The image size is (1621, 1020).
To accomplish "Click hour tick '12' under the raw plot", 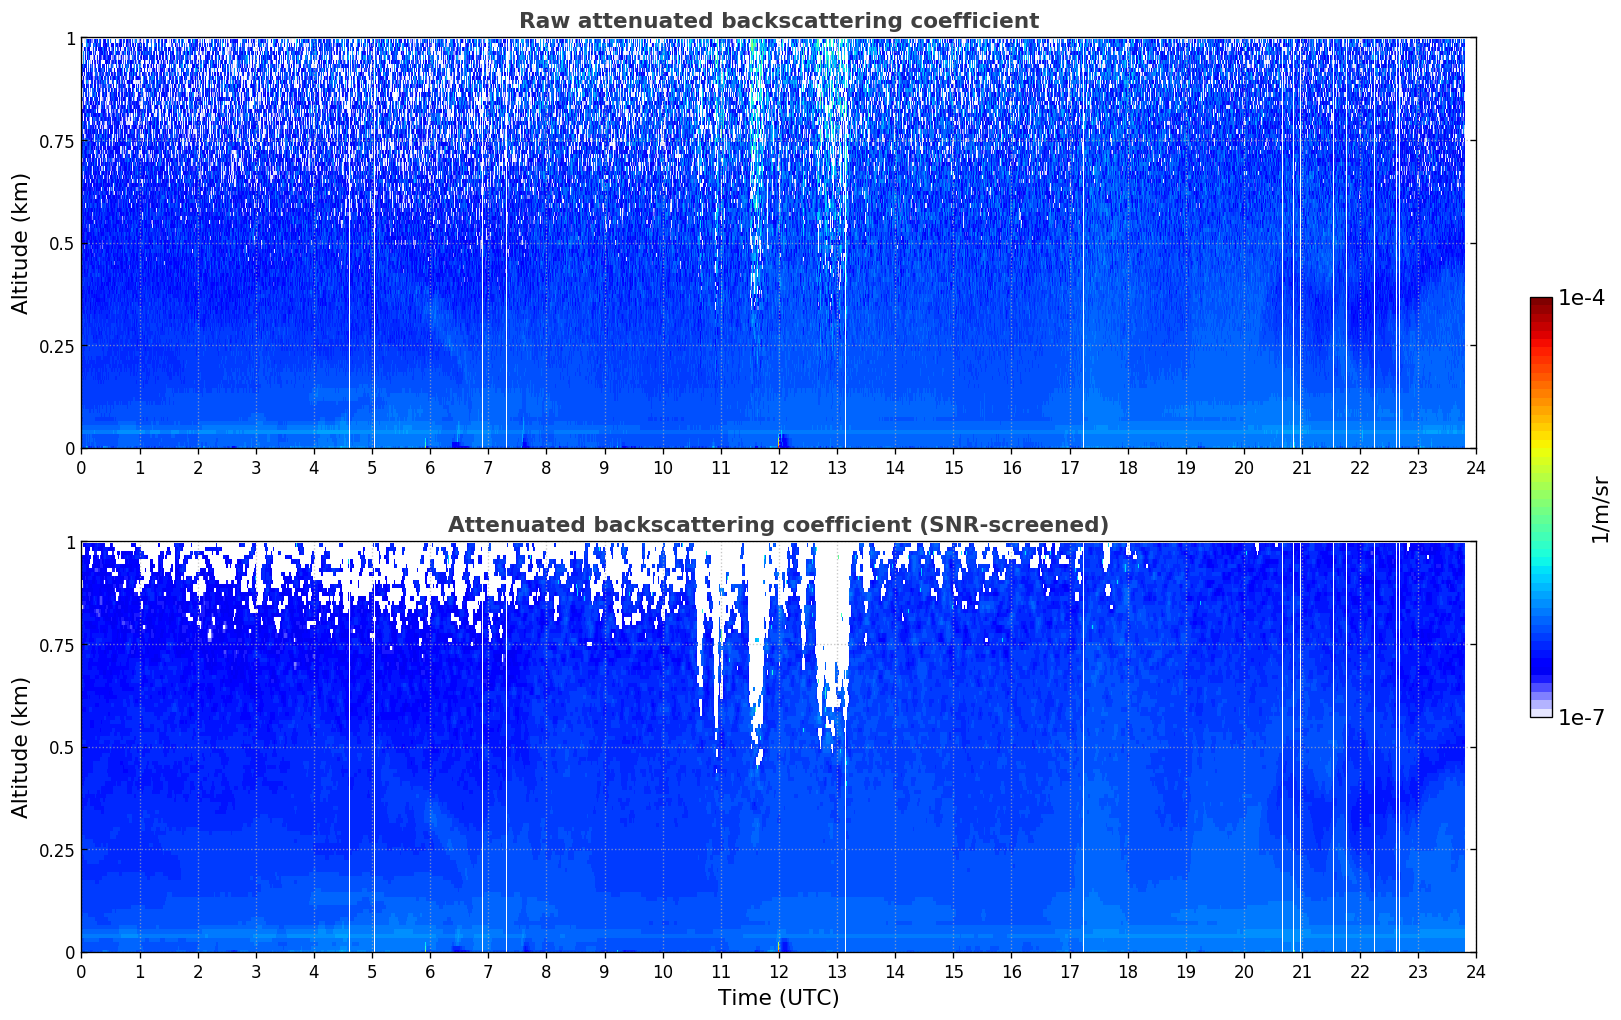I will coord(779,467).
